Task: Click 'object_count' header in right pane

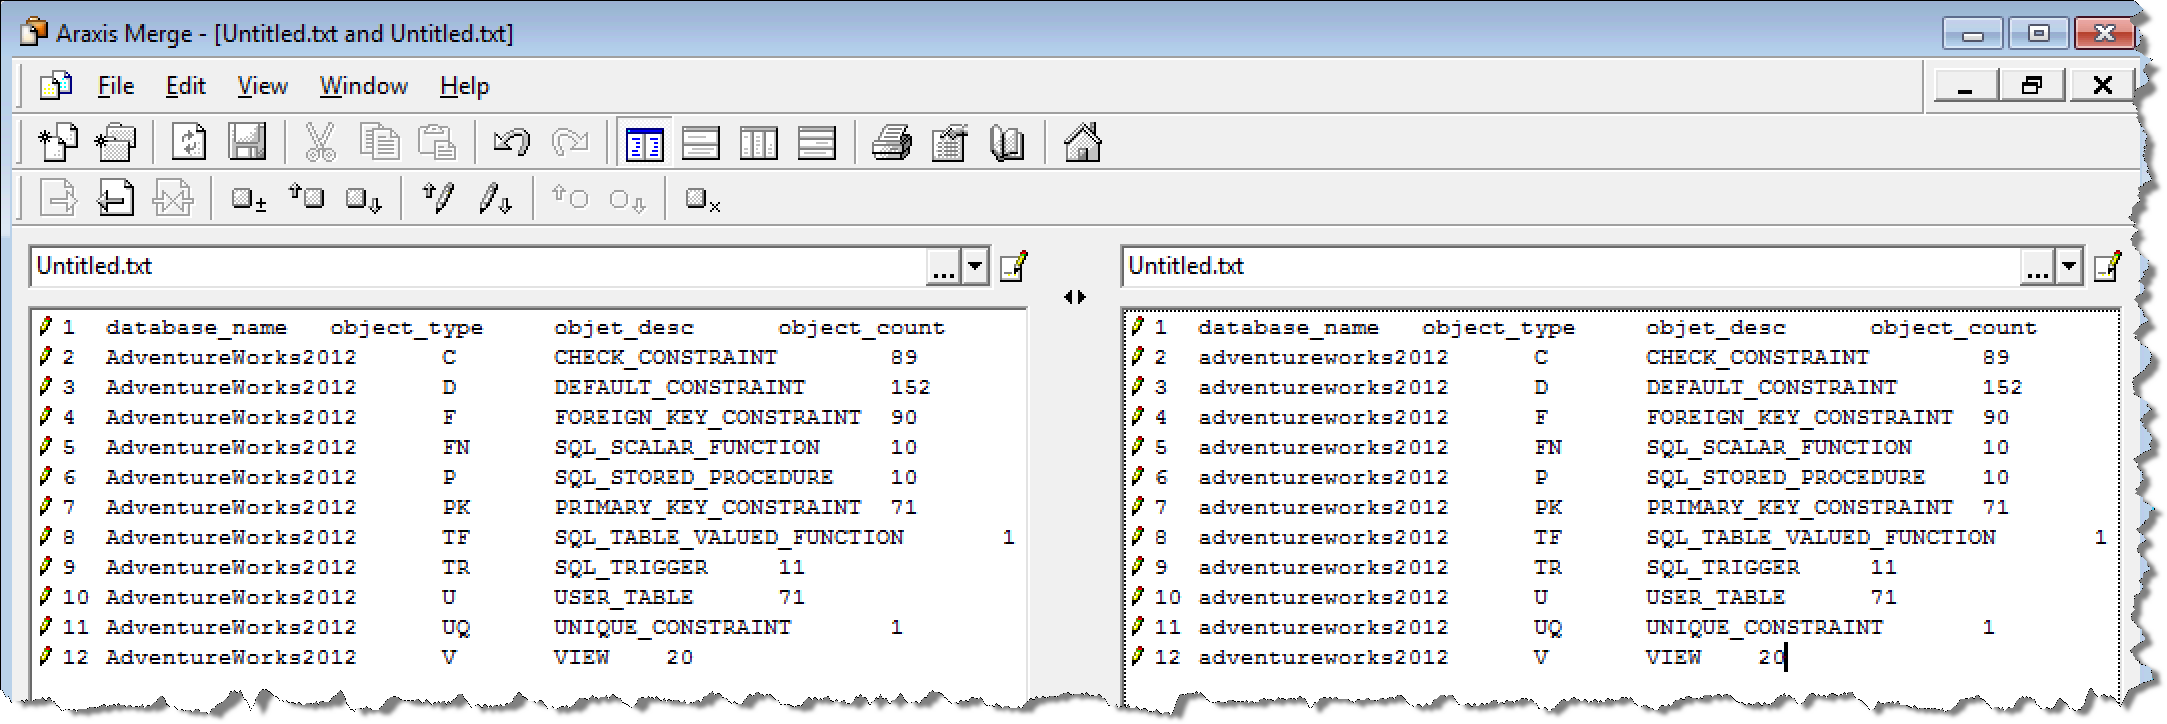Action: click(x=1953, y=328)
